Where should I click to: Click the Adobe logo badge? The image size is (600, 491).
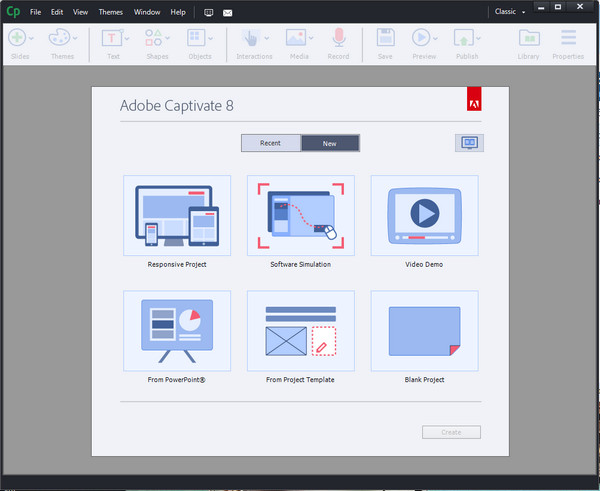tap(474, 99)
